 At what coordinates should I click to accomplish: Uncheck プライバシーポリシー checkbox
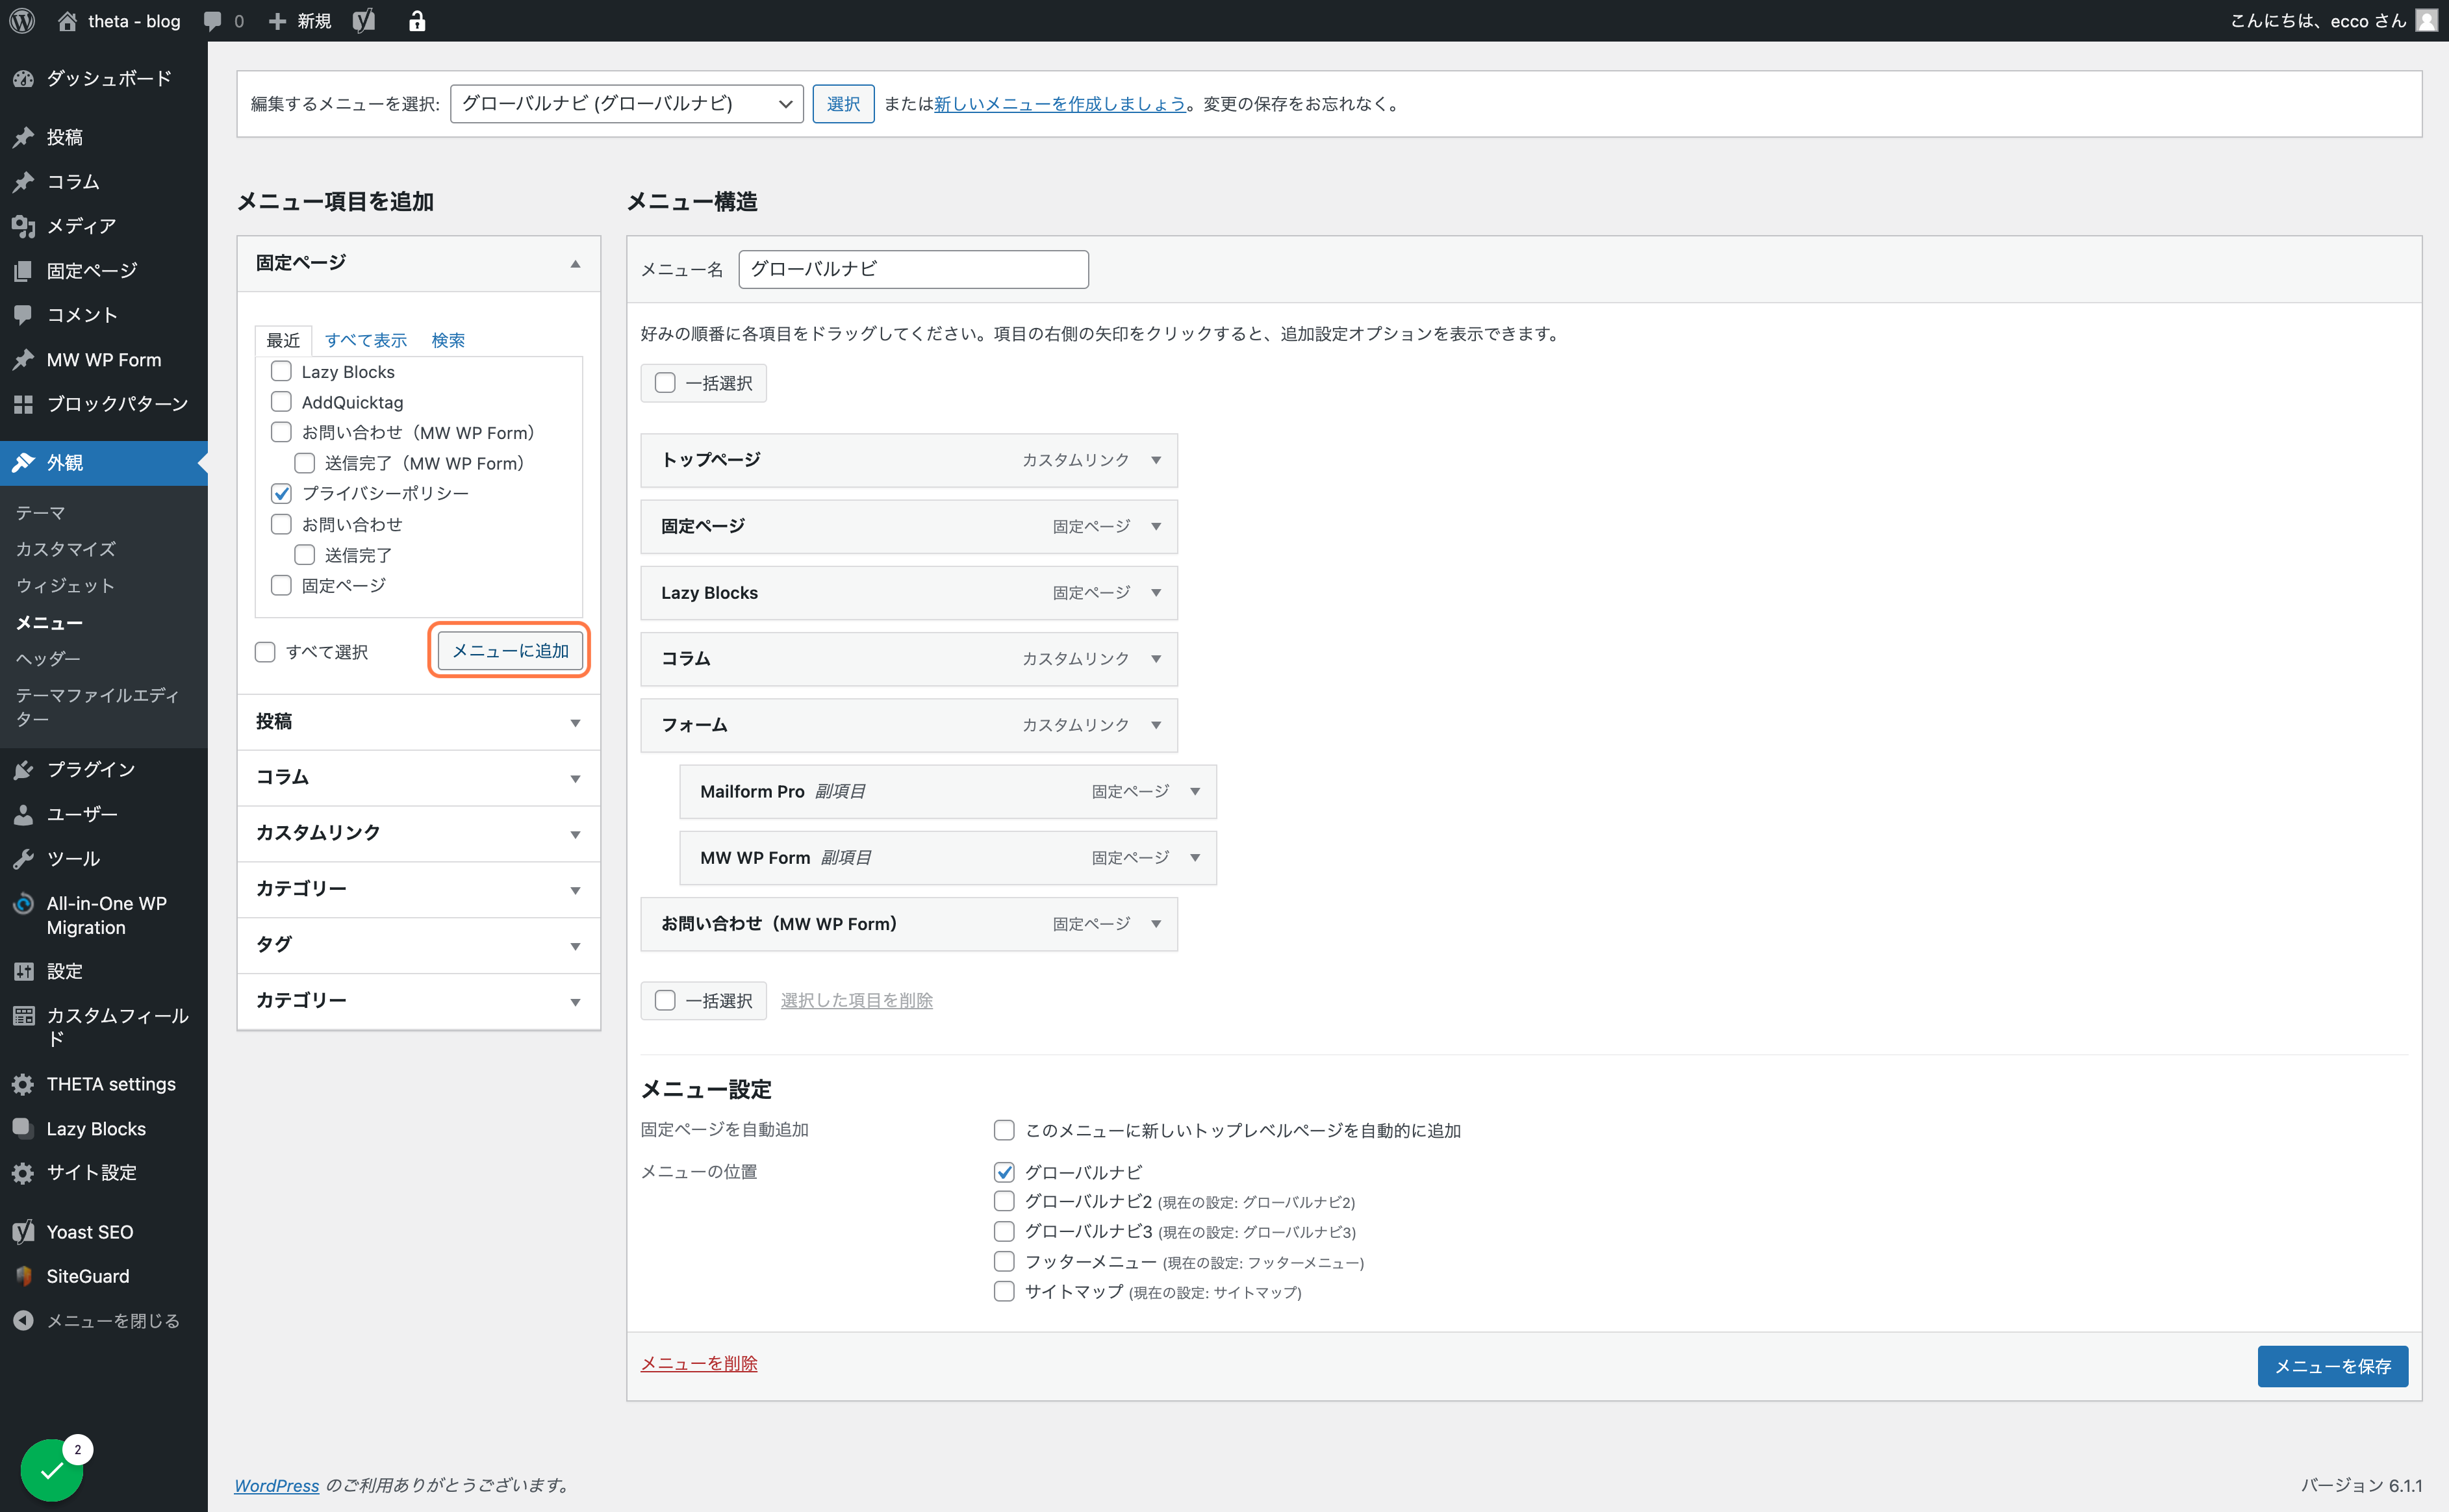(281, 493)
